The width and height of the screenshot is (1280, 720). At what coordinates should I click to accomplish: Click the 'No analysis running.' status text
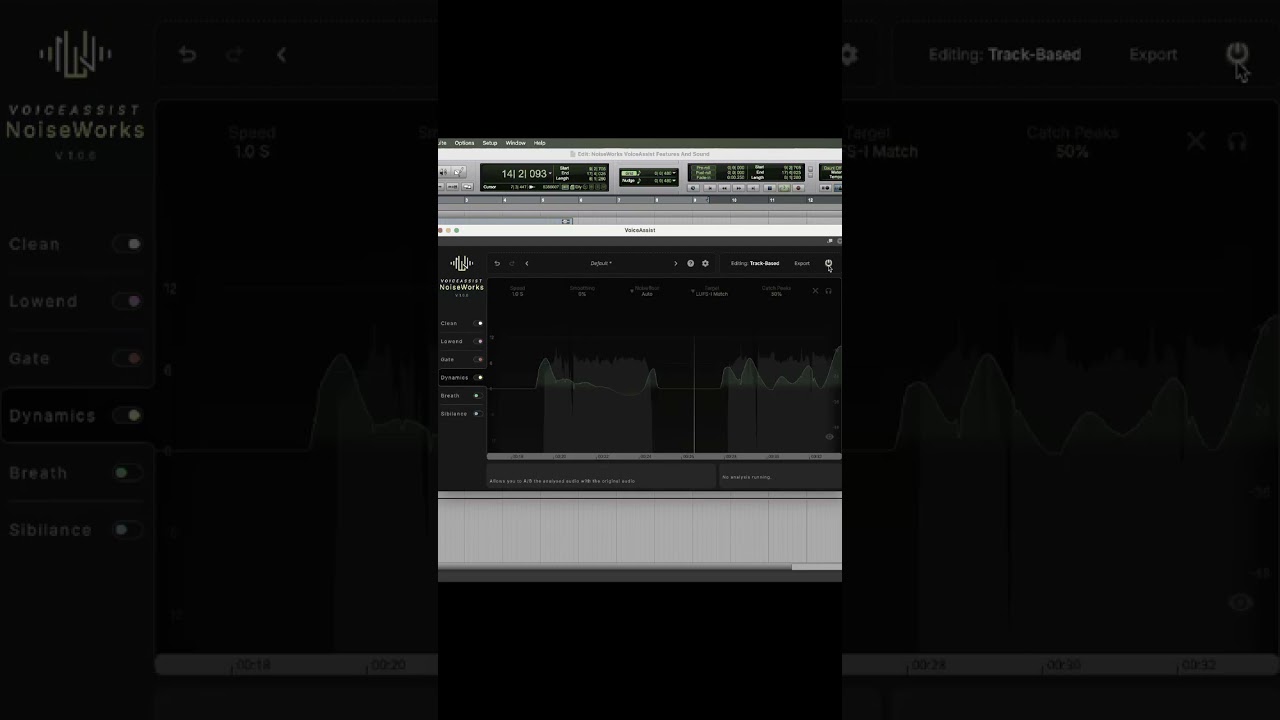click(x=747, y=477)
